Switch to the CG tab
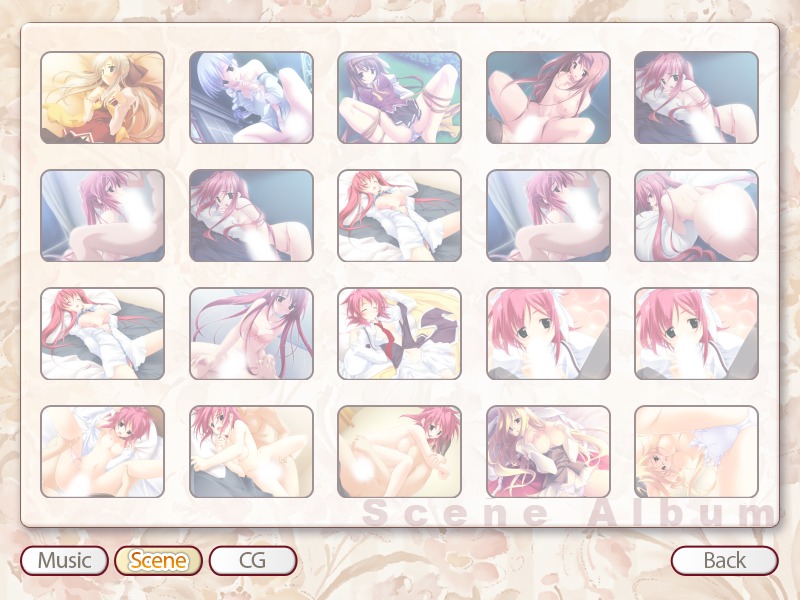The width and height of the screenshot is (800, 600). point(253,560)
